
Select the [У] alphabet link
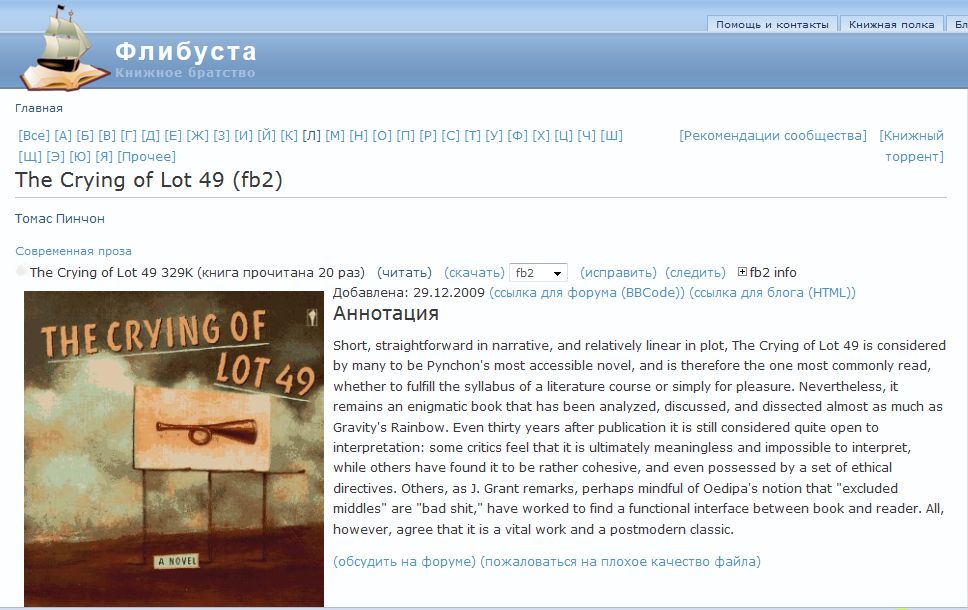point(494,135)
